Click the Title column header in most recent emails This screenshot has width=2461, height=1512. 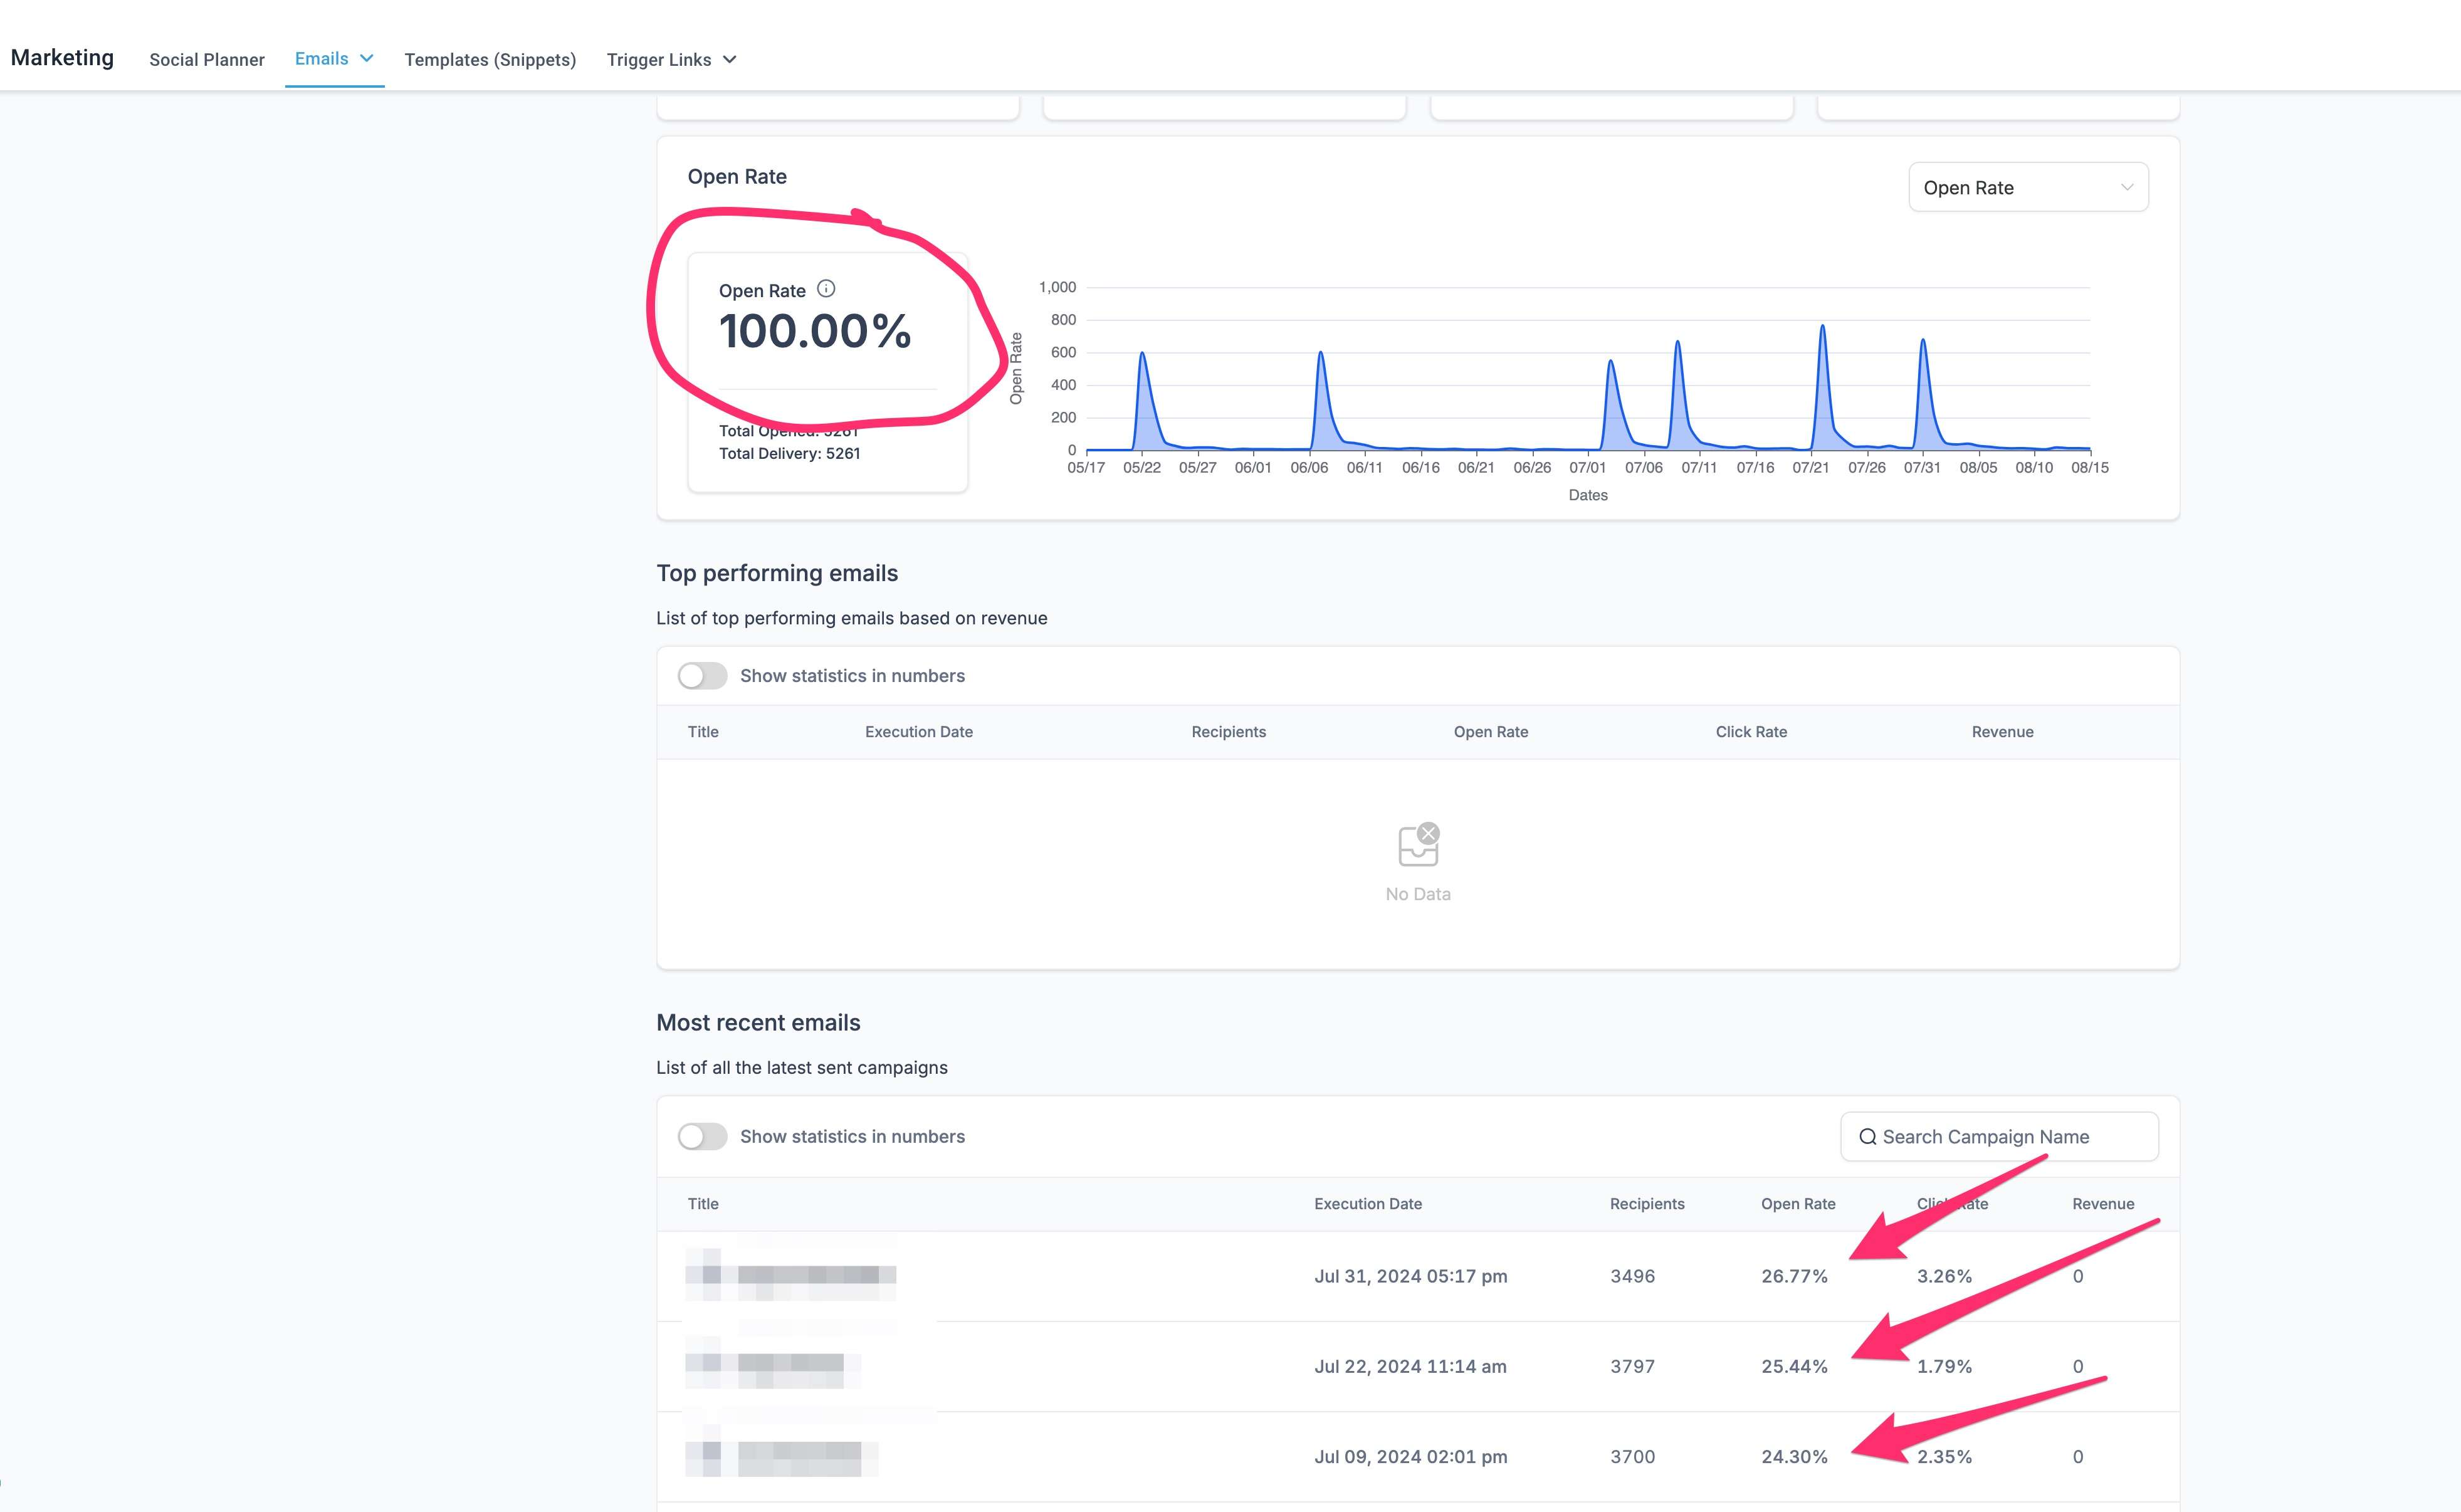click(703, 1204)
